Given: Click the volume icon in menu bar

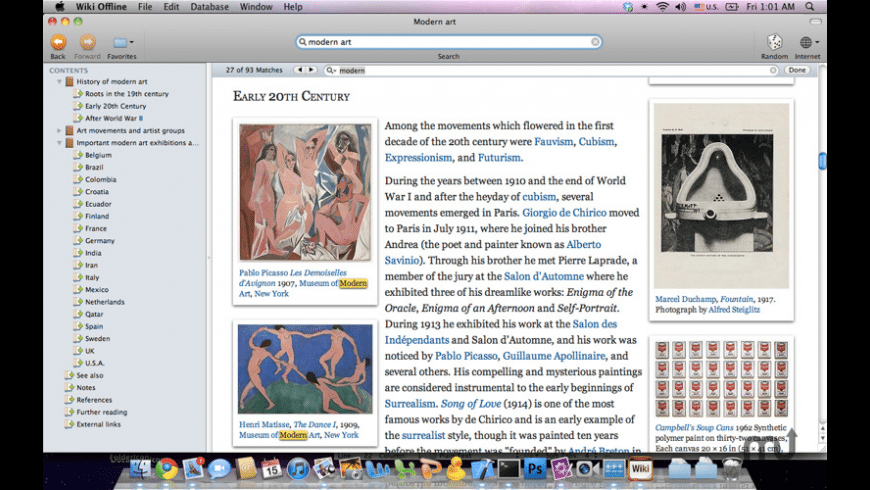Looking at the screenshot, I should (x=680, y=7).
